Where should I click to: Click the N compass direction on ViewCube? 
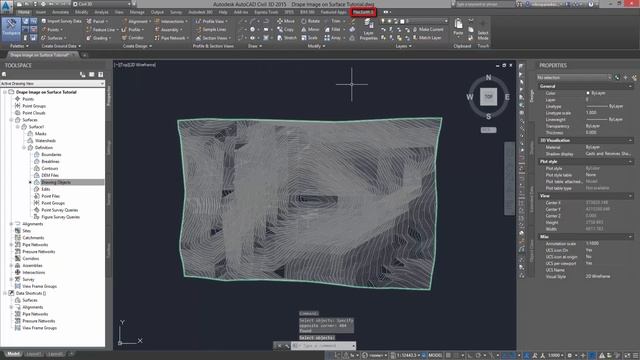tap(489, 78)
